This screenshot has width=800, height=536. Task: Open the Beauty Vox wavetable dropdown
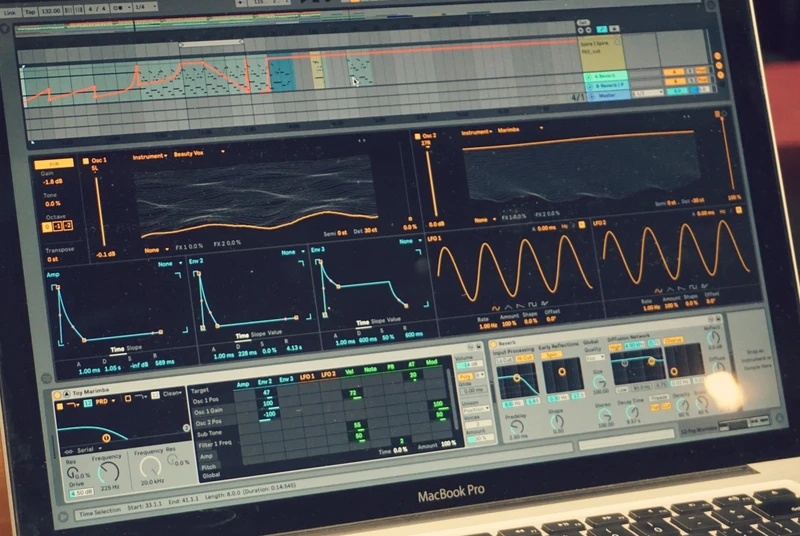[199, 153]
